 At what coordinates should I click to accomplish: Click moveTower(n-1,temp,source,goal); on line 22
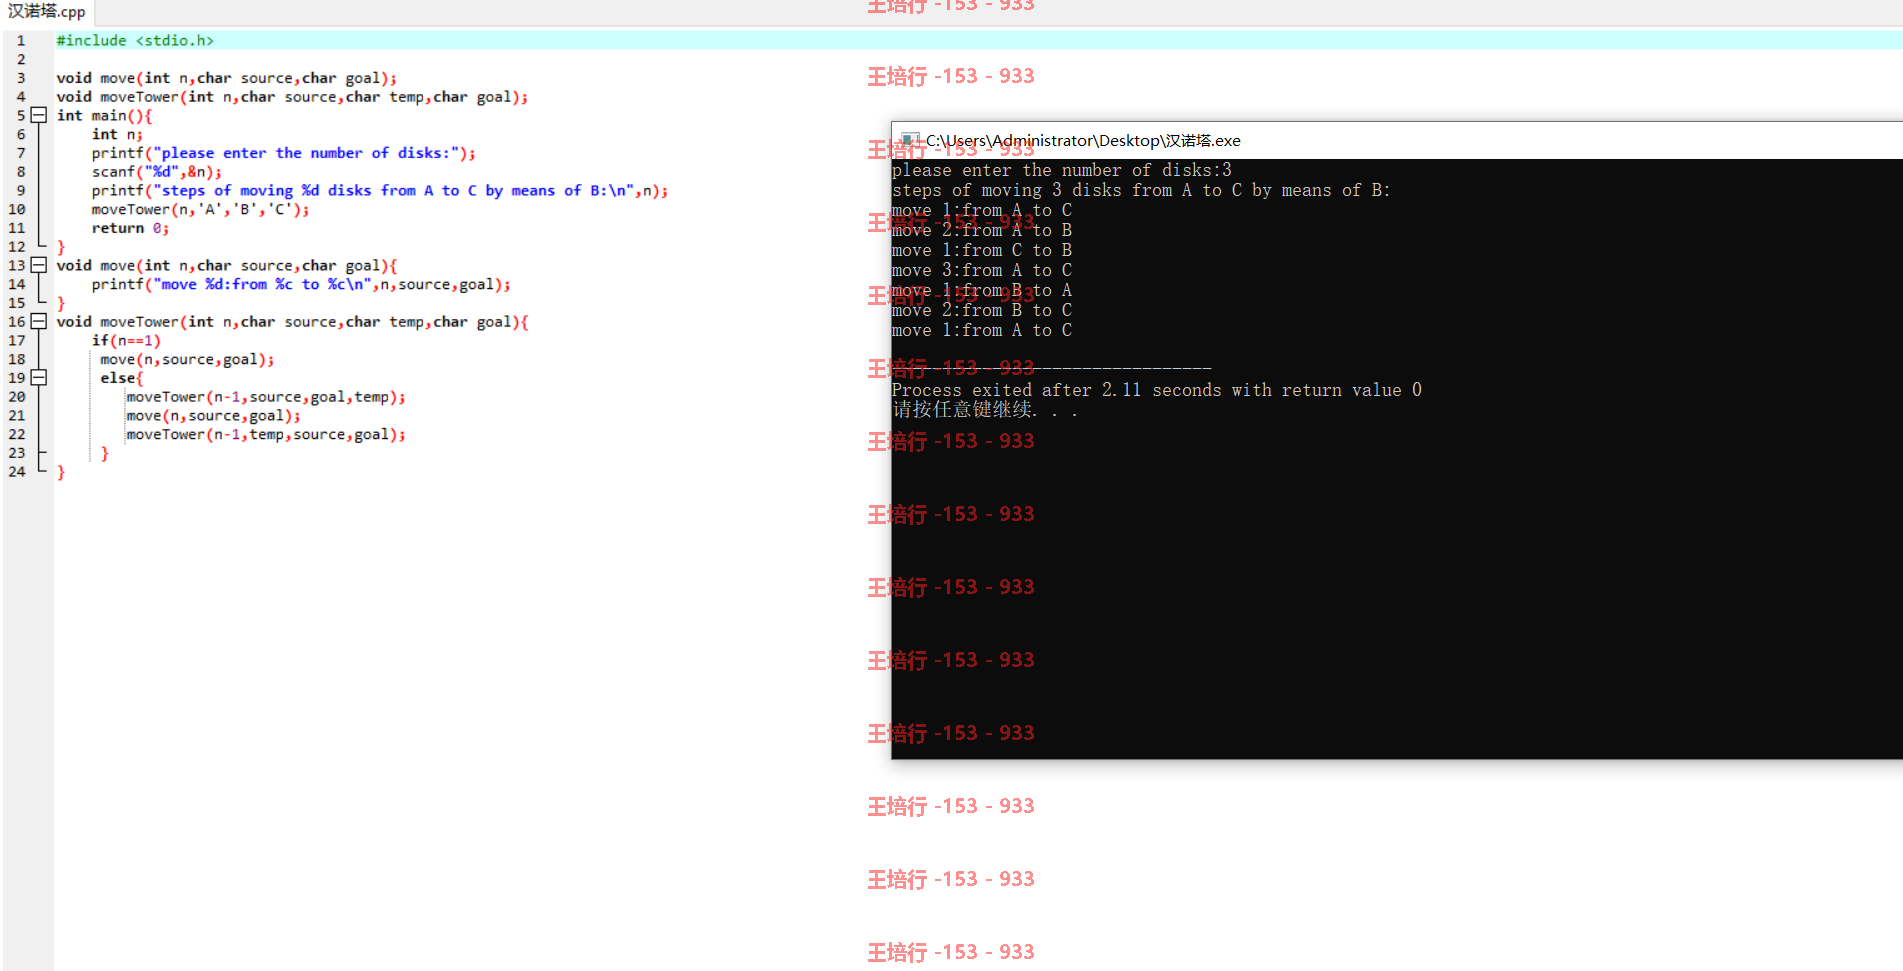266,434
